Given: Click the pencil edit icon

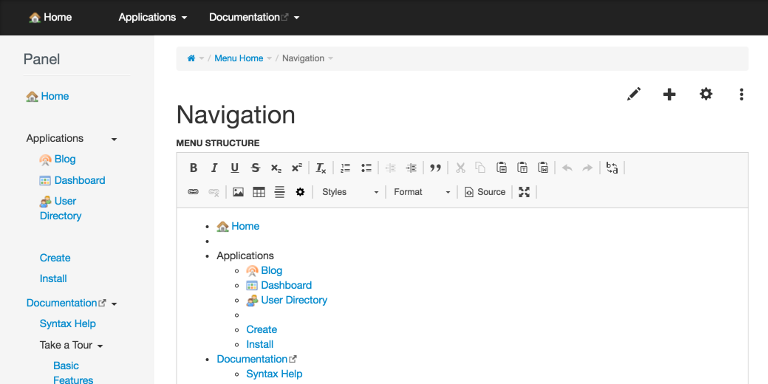Looking at the screenshot, I should pyautogui.click(x=634, y=94).
